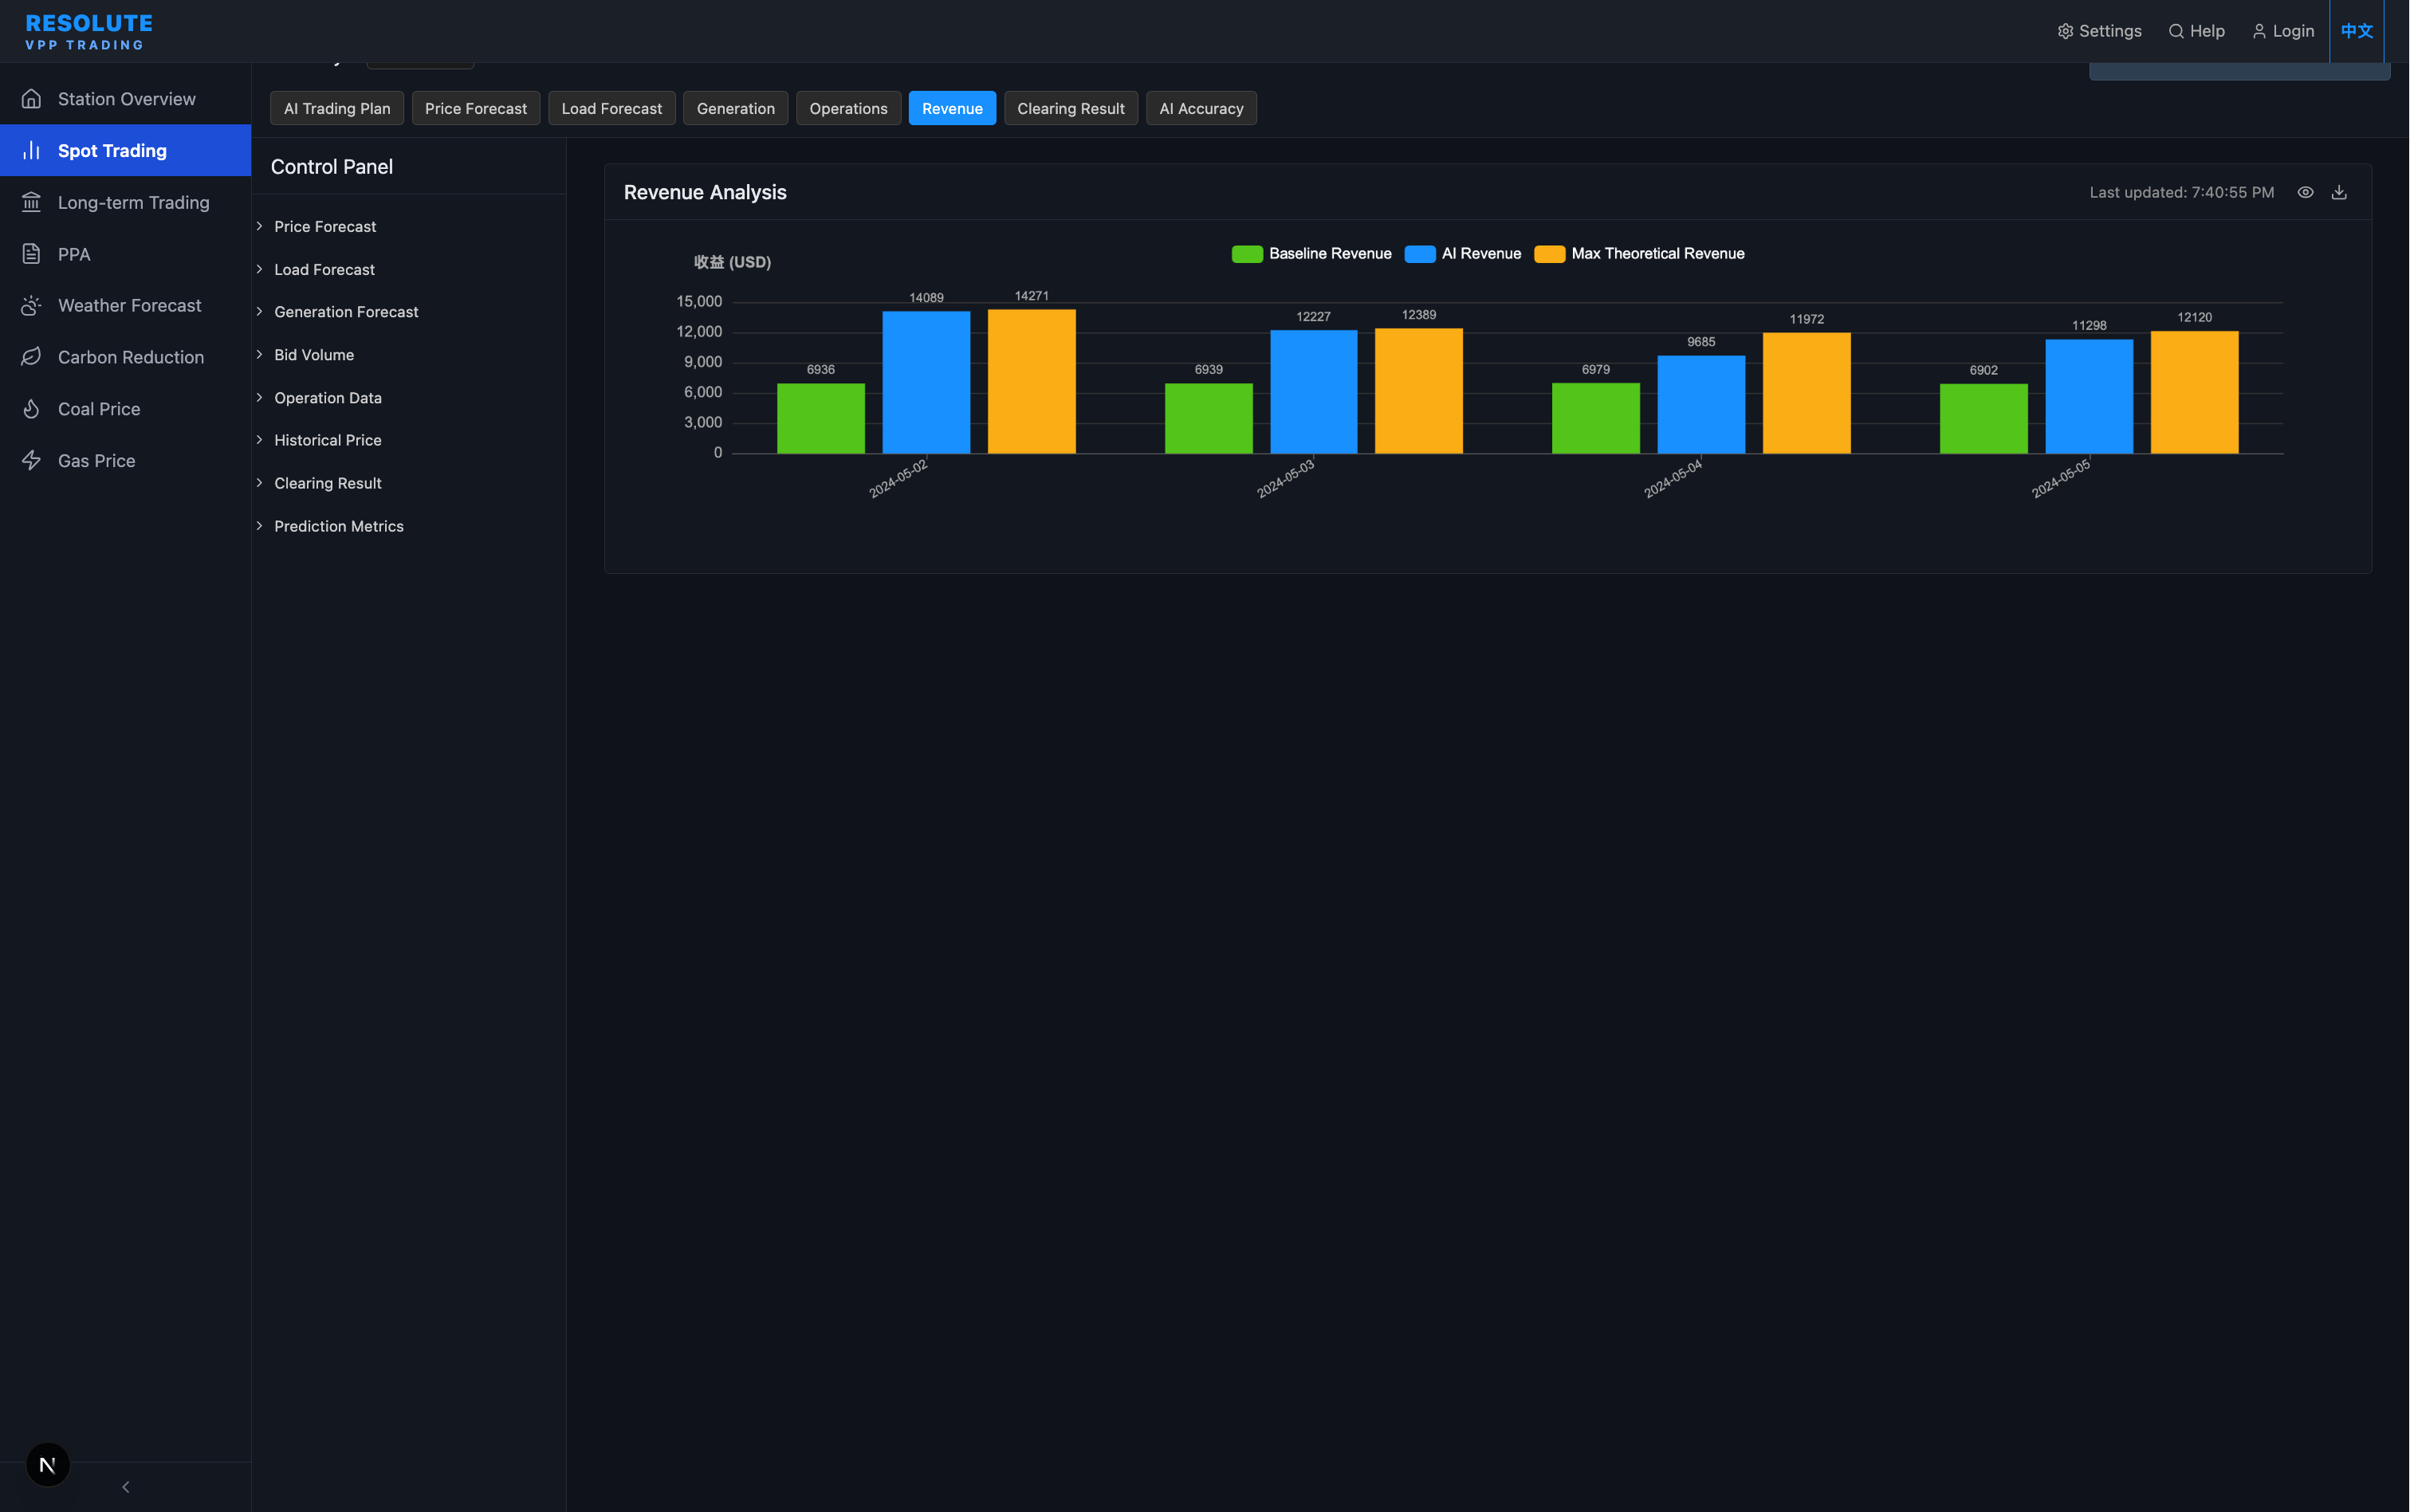This screenshot has width=2410, height=1512.
Task: Click the Help search icon
Action: tap(2176, 31)
